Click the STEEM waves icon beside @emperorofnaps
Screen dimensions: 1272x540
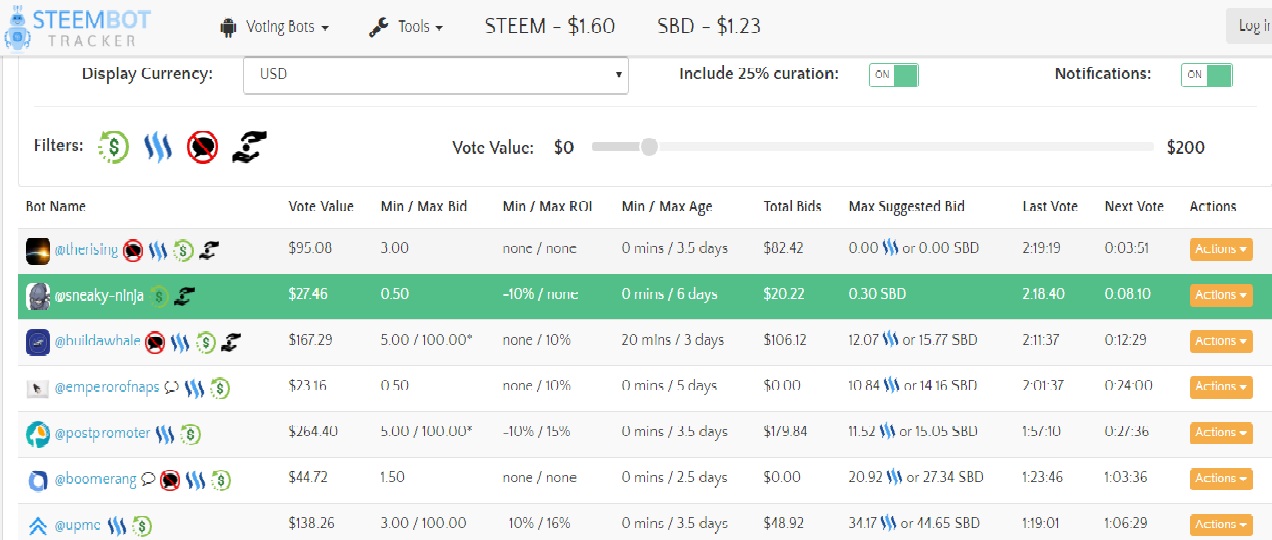195,387
